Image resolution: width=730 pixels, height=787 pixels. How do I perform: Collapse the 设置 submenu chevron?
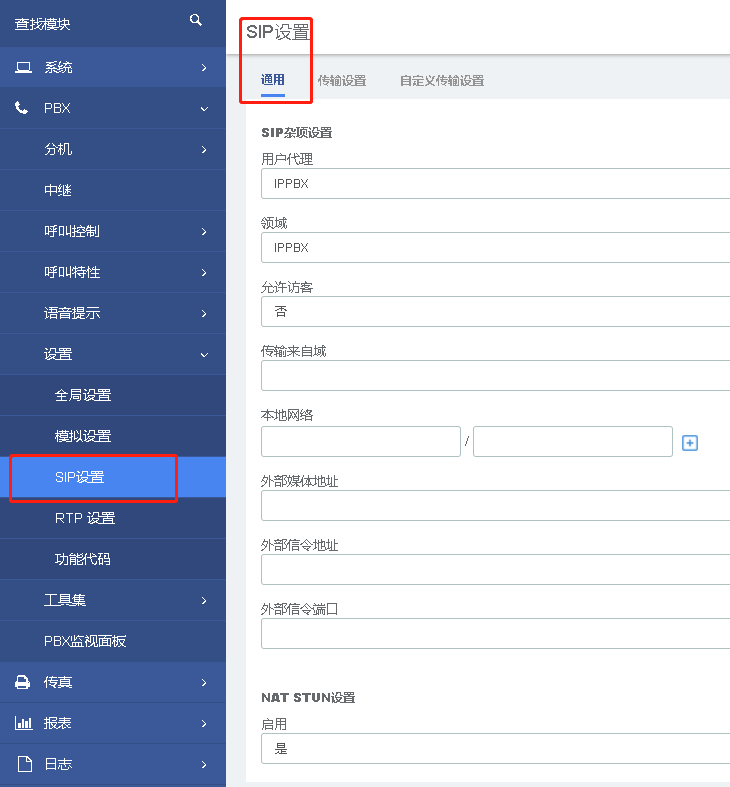(204, 355)
